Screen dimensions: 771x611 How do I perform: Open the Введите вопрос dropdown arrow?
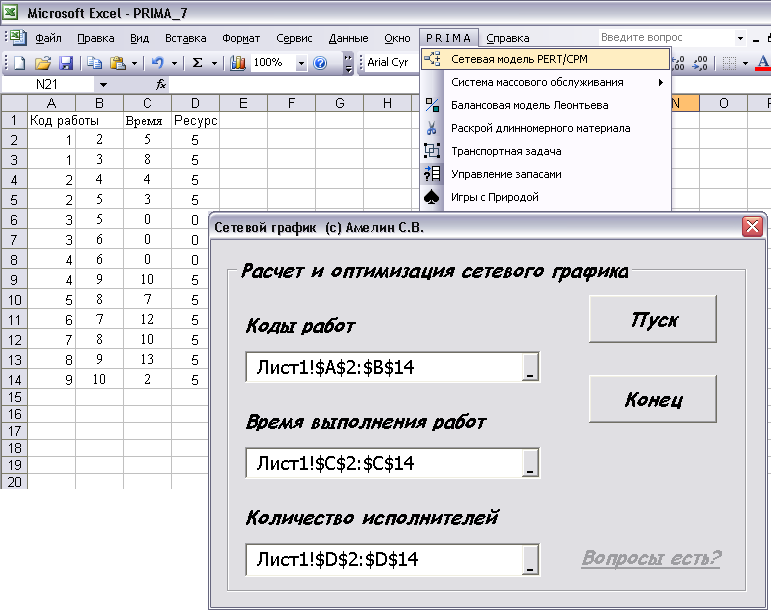pyautogui.click(x=740, y=38)
